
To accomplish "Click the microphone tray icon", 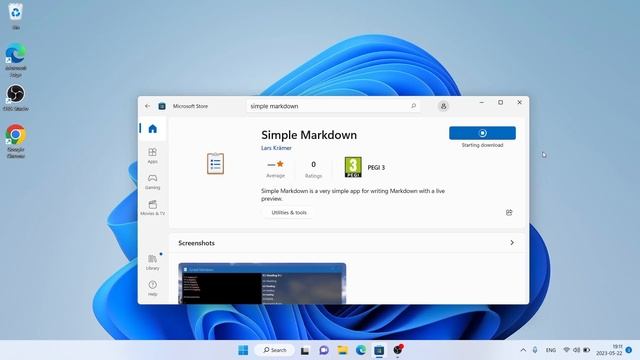I will tap(535, 350).
